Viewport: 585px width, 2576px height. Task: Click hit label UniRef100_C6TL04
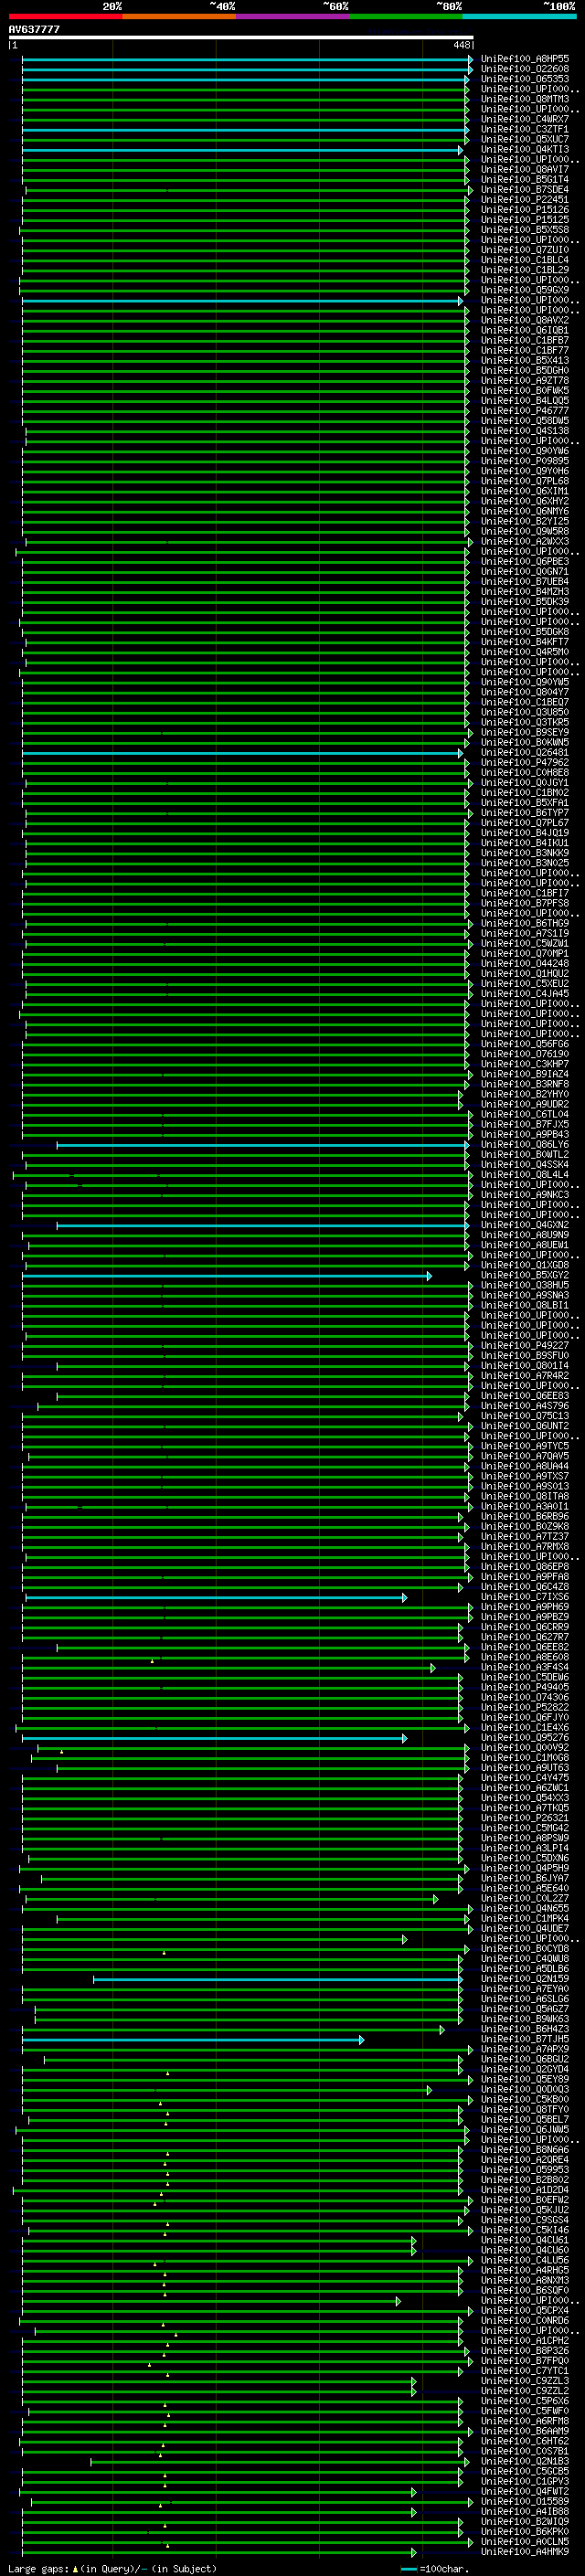point(525,1114)
